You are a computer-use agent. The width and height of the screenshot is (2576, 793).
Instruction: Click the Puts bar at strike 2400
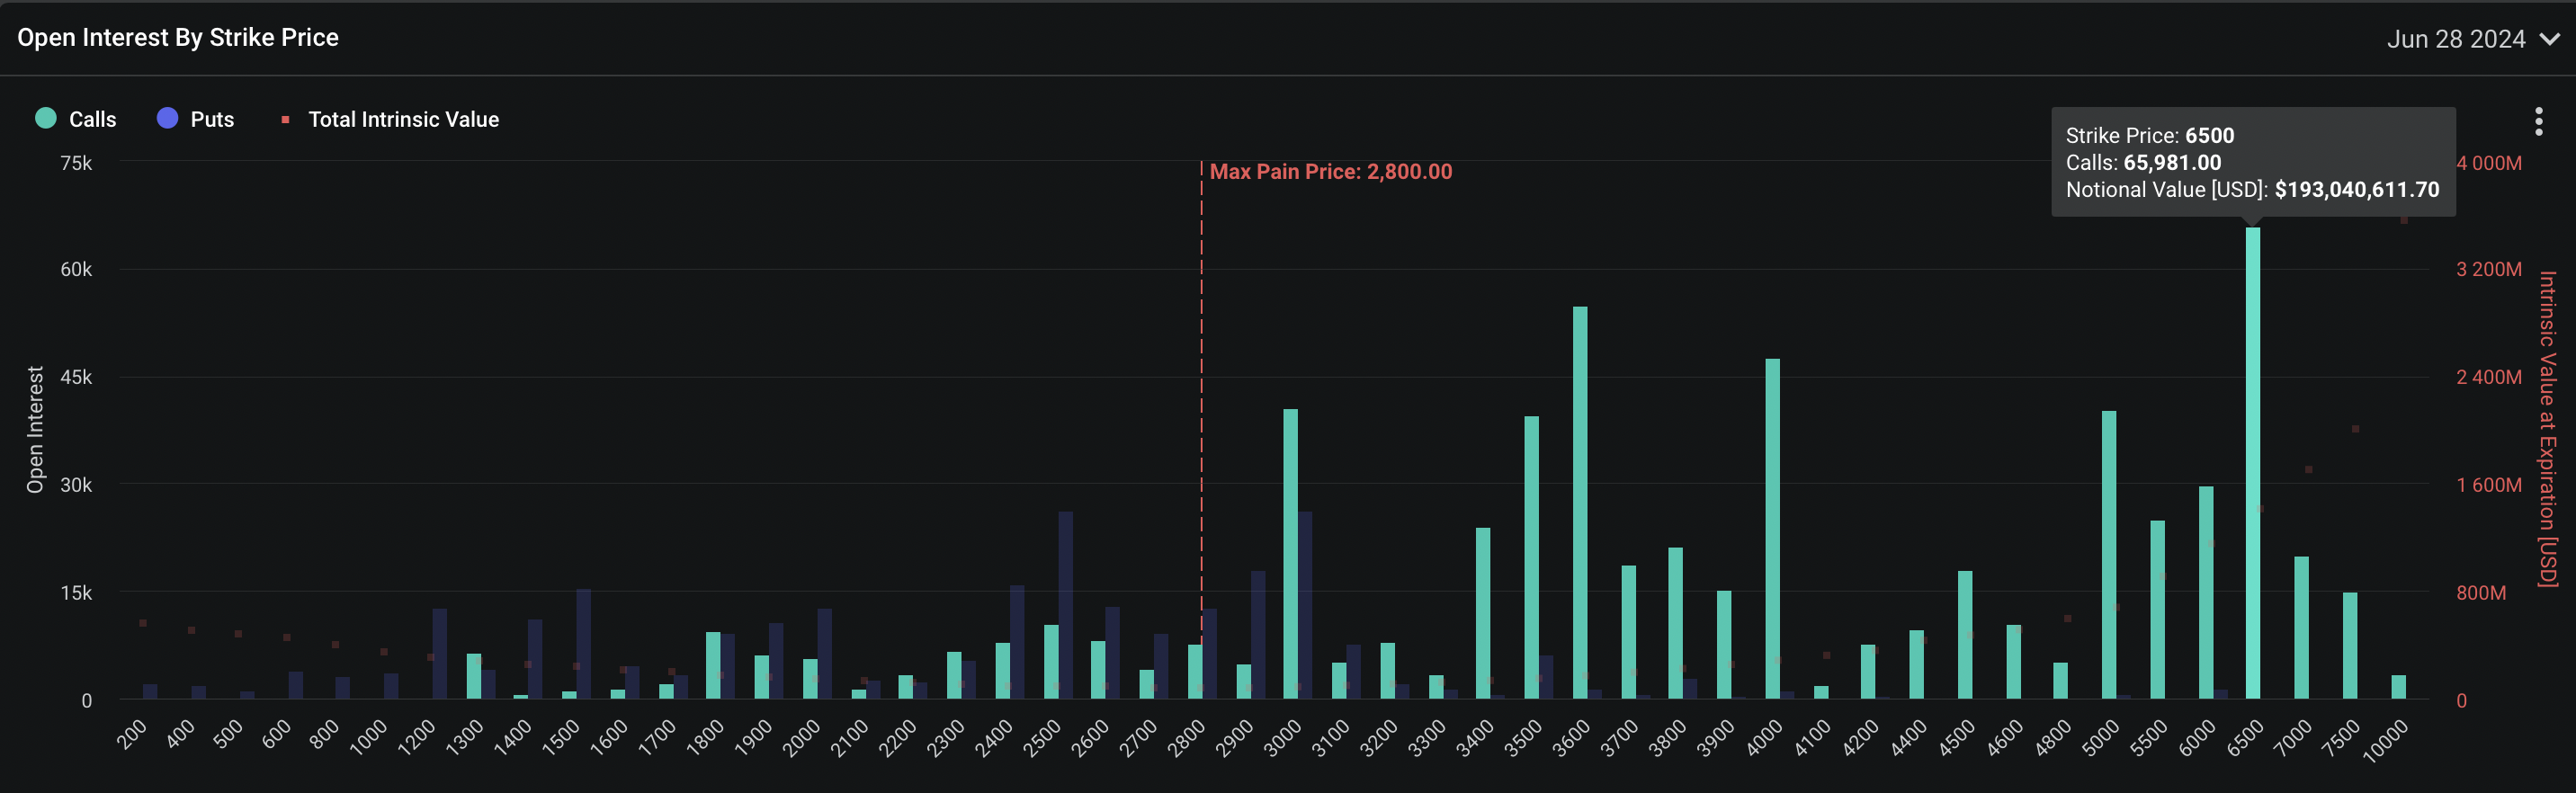tap(1017, 641)
